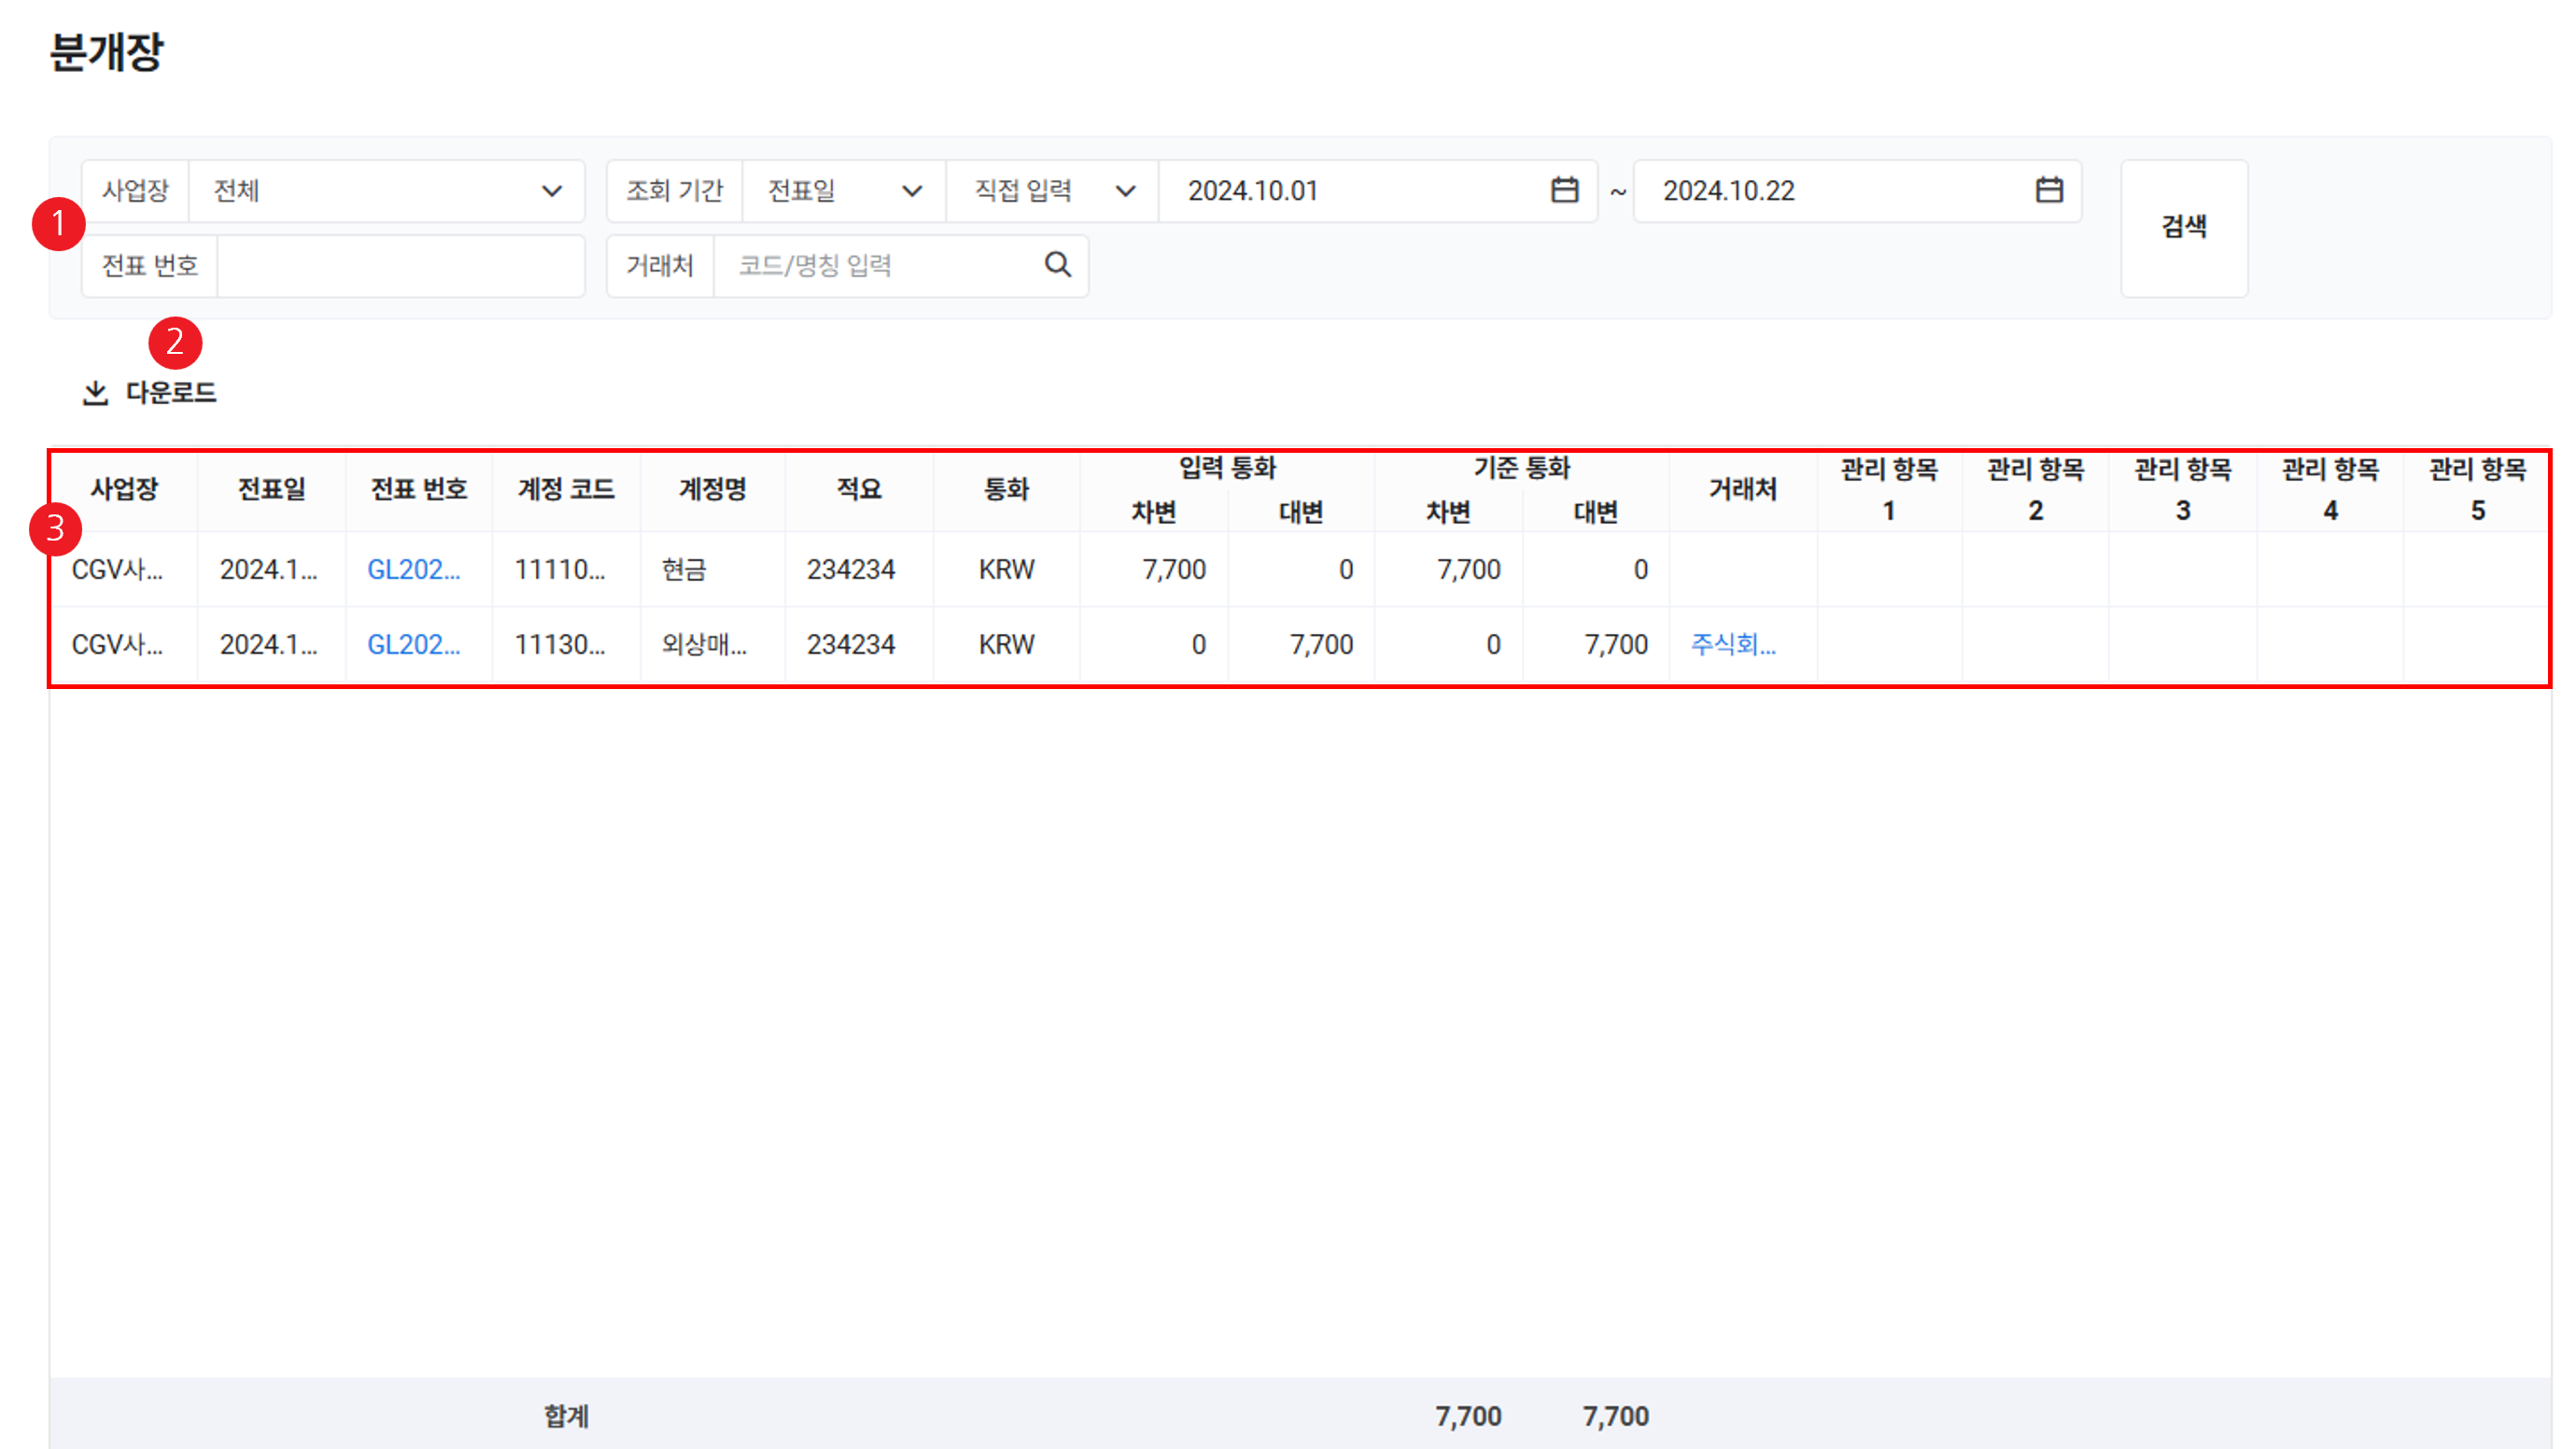
Task: Open second row GL202... voucher link
Action: point(413,645)
